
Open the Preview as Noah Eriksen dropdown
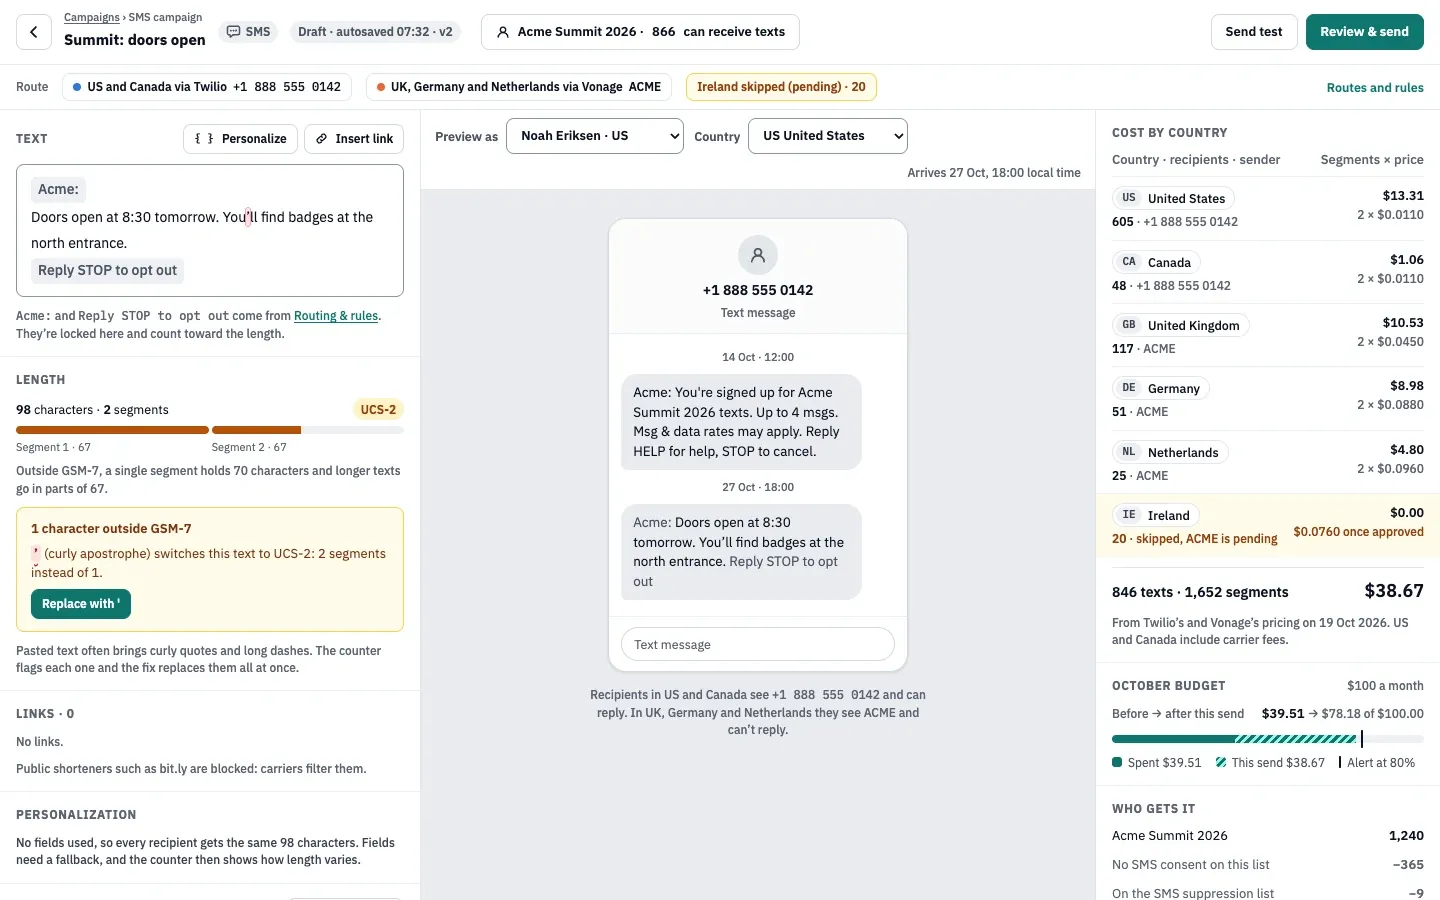click(595, 136)
